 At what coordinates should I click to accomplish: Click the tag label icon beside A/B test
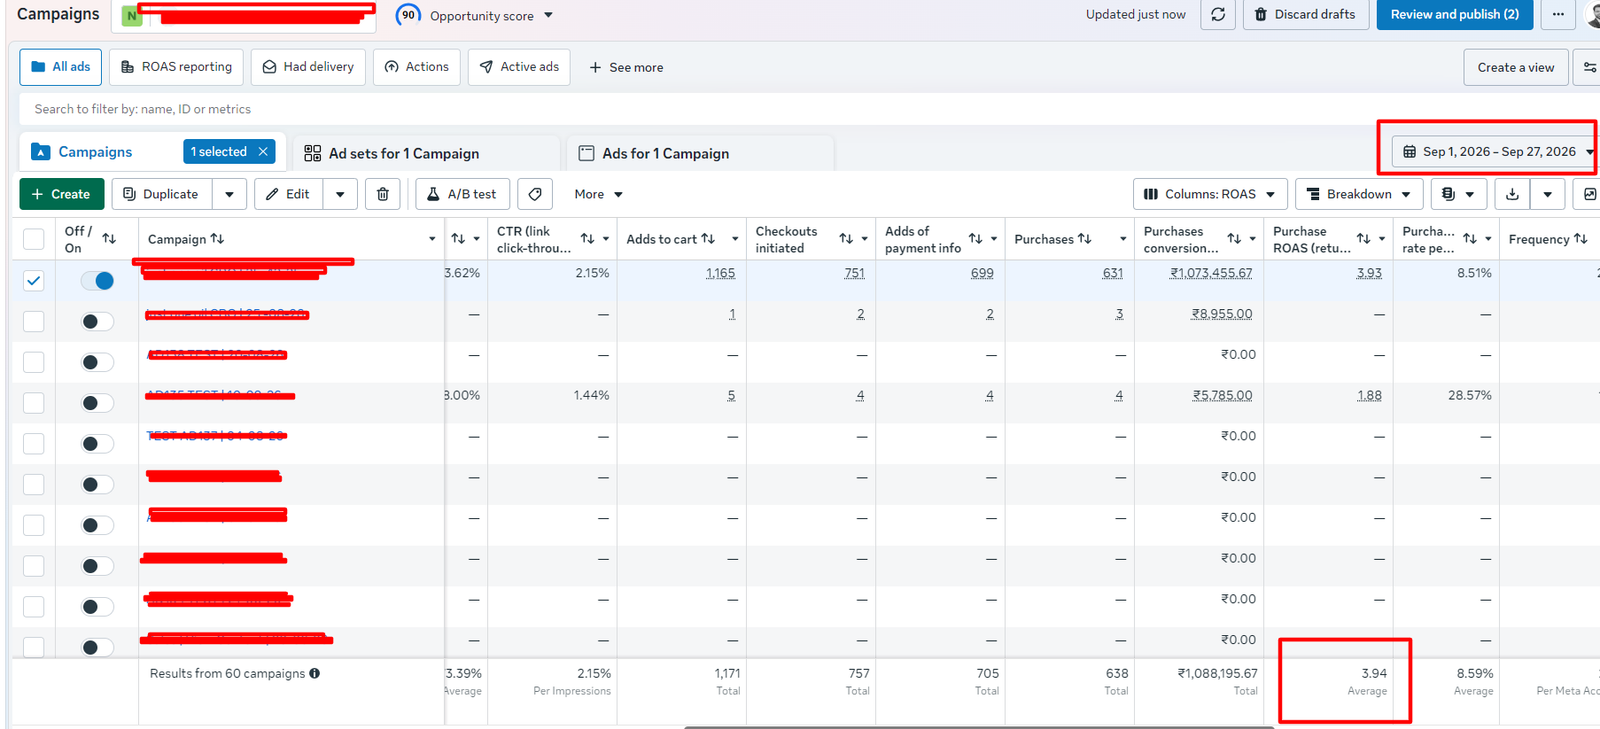point(535,194)
